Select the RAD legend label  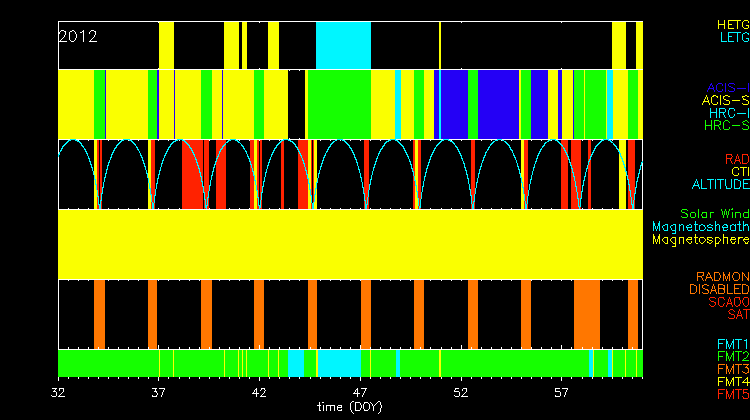coord(736,159)
